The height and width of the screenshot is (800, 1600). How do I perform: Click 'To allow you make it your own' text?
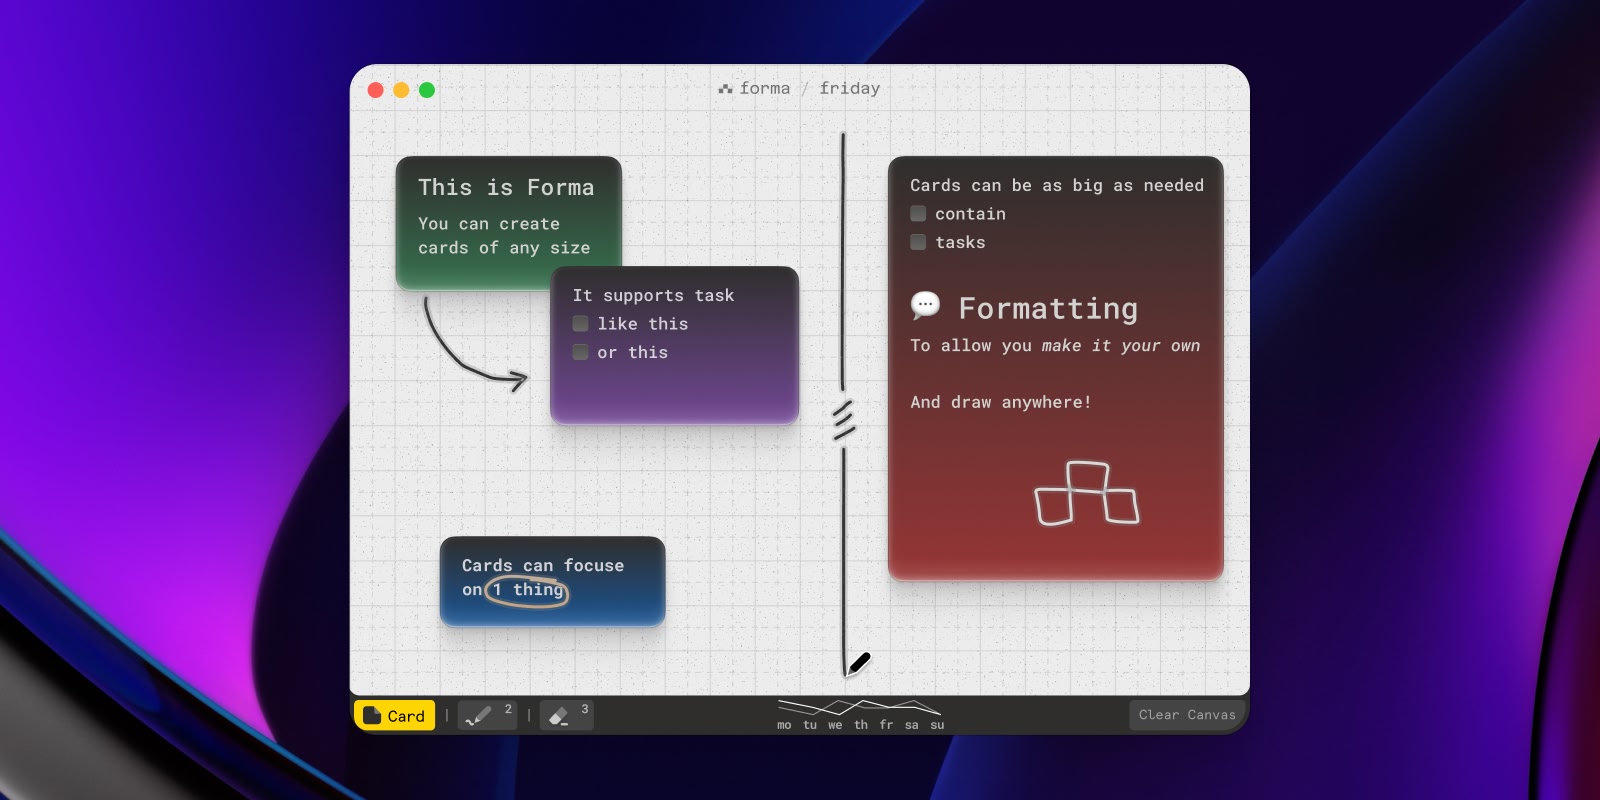[1055, 345]
